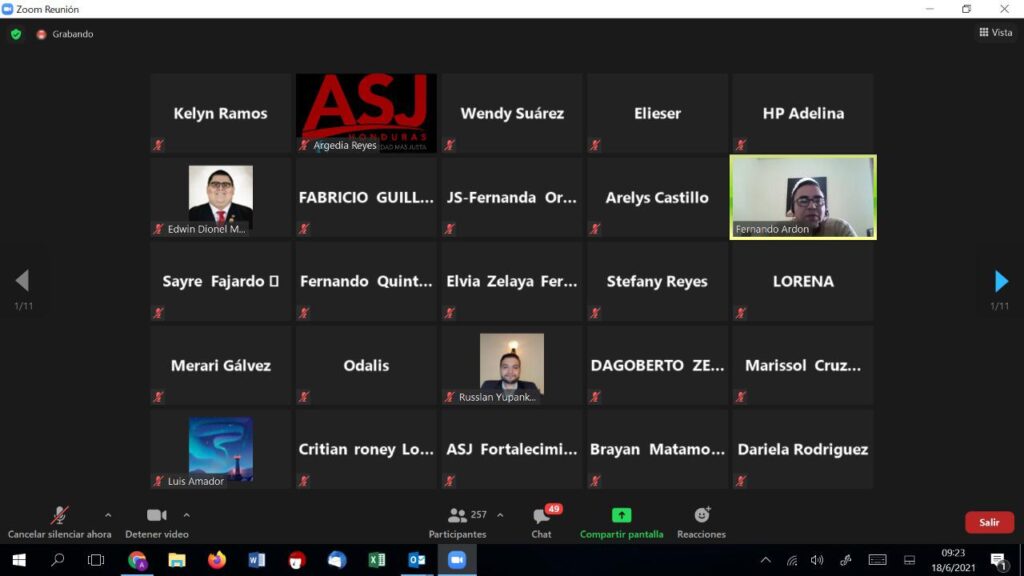1024x576 pixels.
Task: Click the Compartir pantalla icon
Action: 621,516
